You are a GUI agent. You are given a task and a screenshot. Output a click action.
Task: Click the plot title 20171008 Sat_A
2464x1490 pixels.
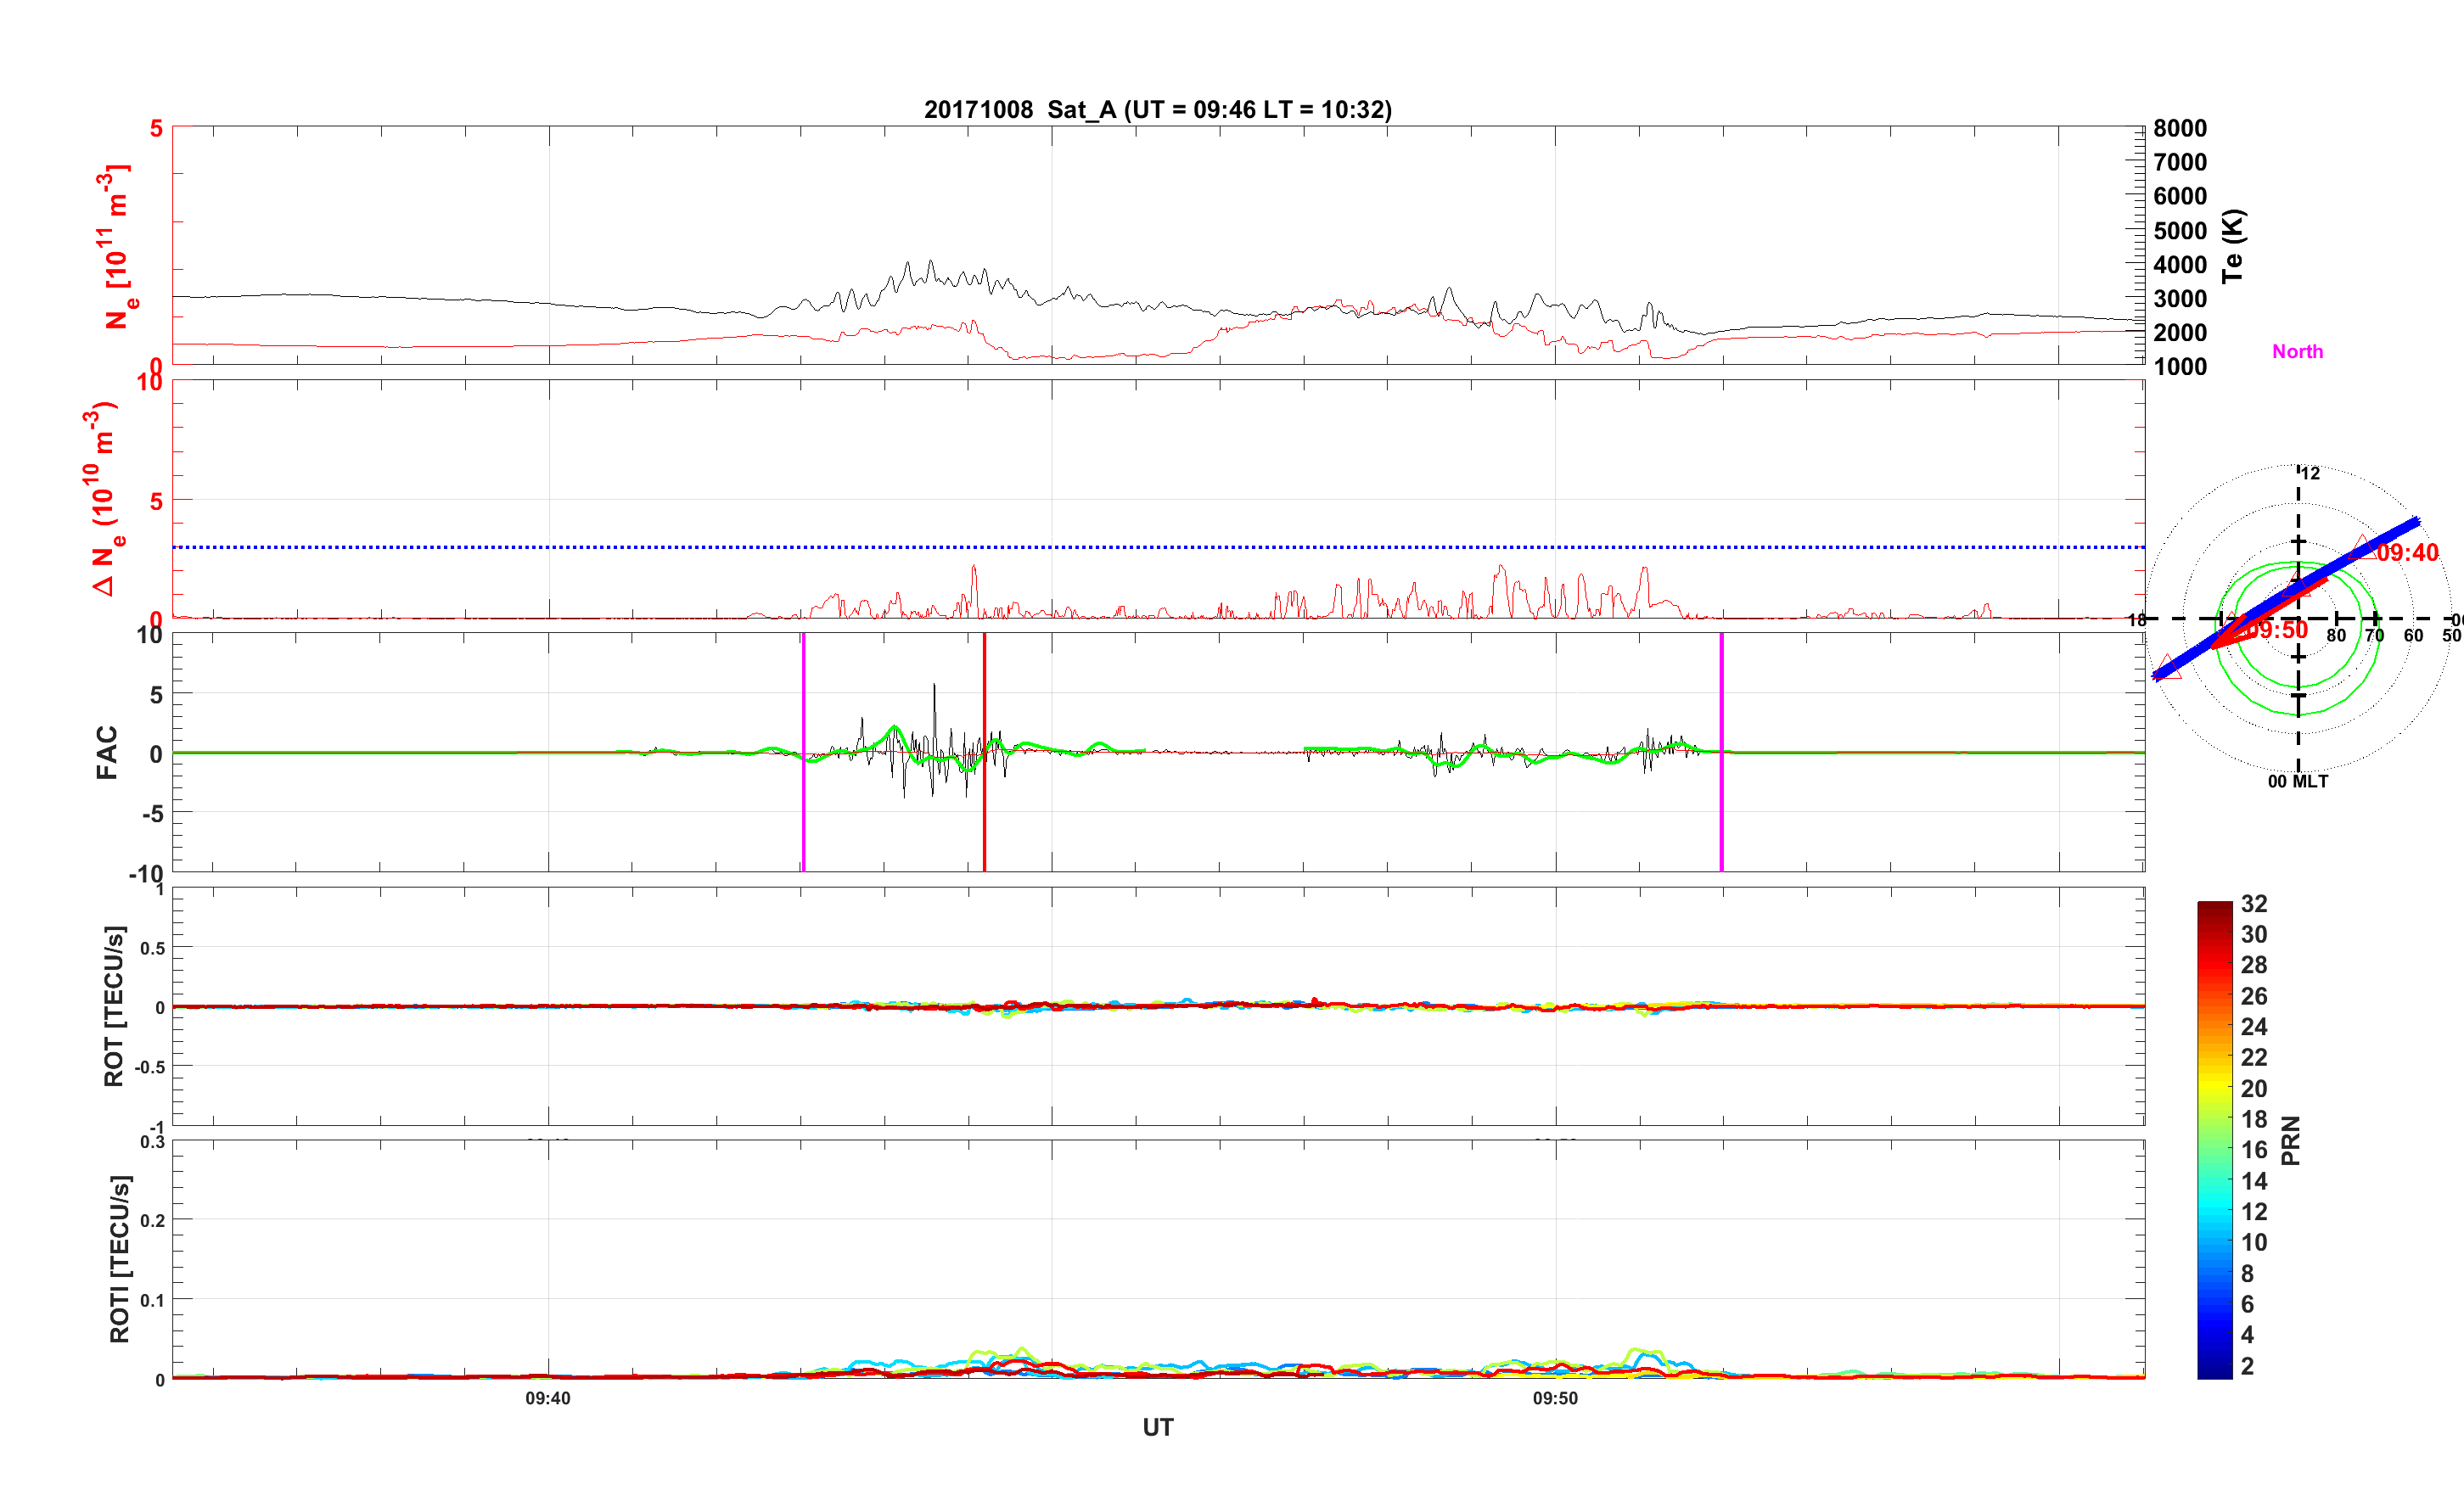(1157, 110)
